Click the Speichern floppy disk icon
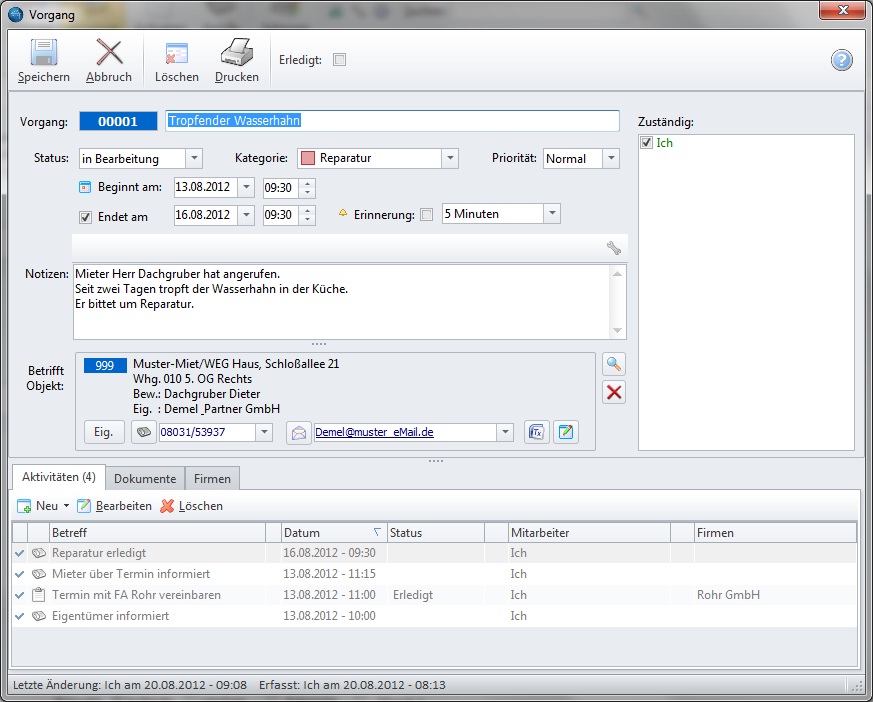Viewport: 873px width, 702px height. 43,52
